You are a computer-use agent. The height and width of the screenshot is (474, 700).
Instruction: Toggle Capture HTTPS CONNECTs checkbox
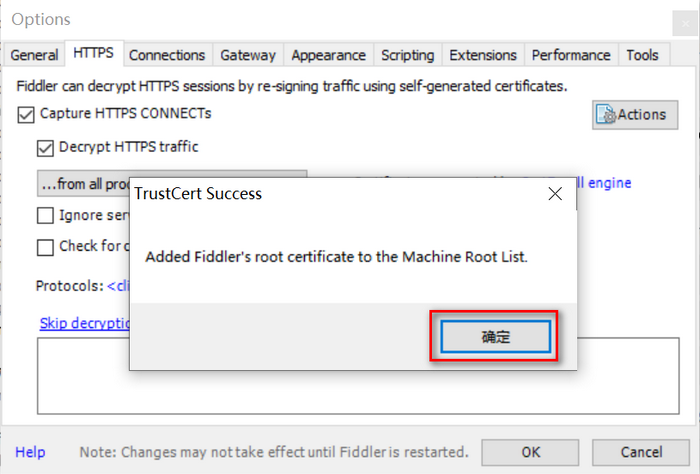[26, 114]
